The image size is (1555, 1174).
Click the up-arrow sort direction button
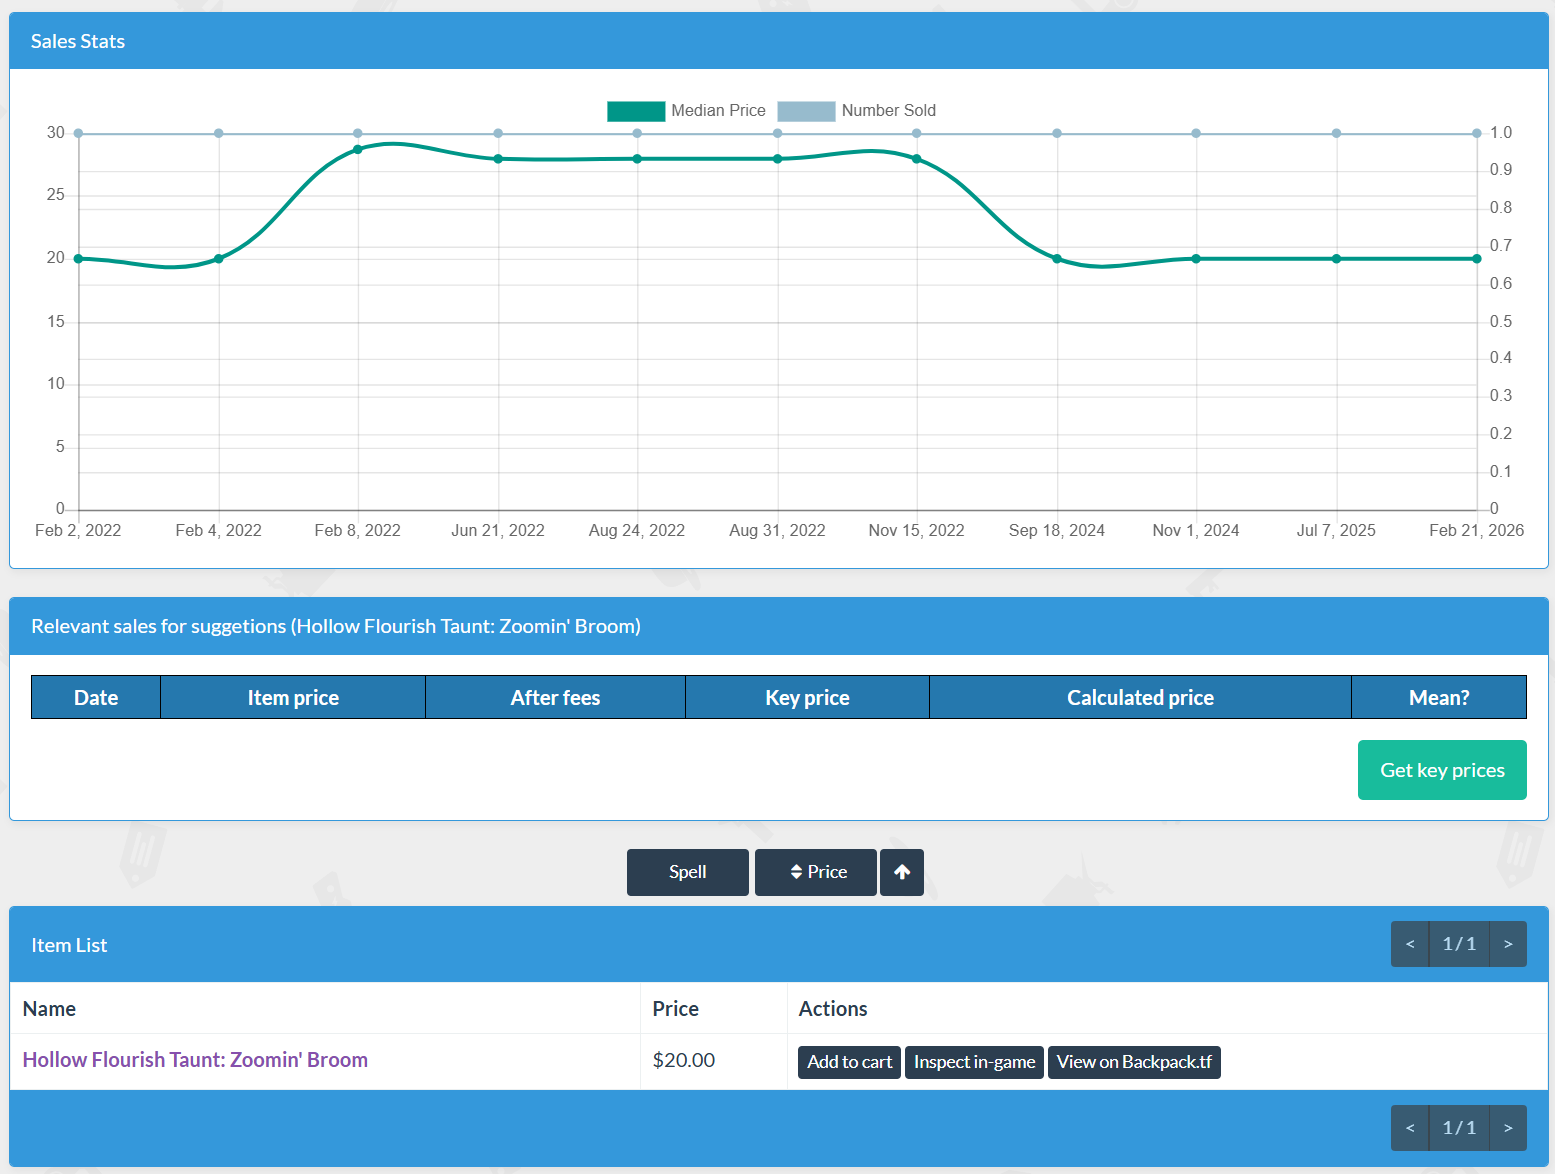pos(902,872)
